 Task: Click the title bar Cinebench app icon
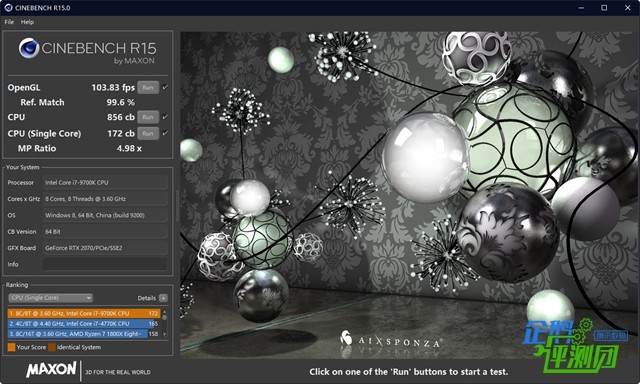pyautogui.click(x=8, y=7)
